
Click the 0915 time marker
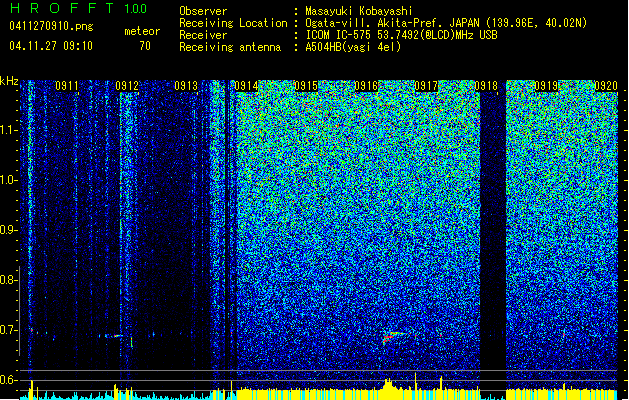(306, 86)
